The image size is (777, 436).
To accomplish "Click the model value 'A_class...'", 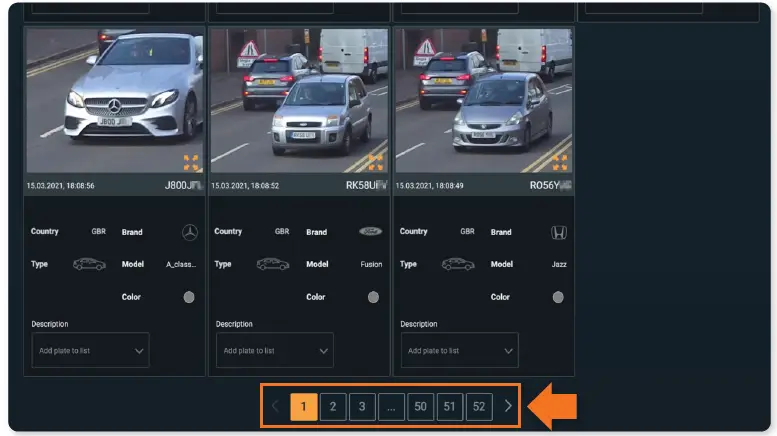I will pyautogui.click(x=181, y=265).
